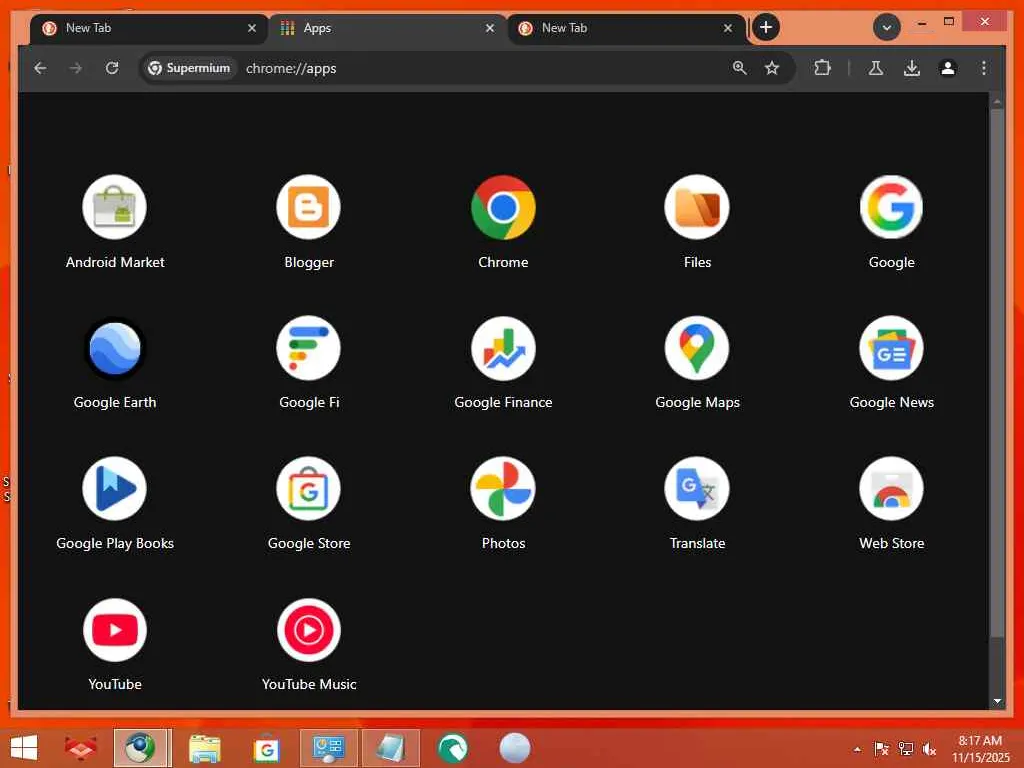Show the Downloads tray
The image size is (1024, 768).
912,68
